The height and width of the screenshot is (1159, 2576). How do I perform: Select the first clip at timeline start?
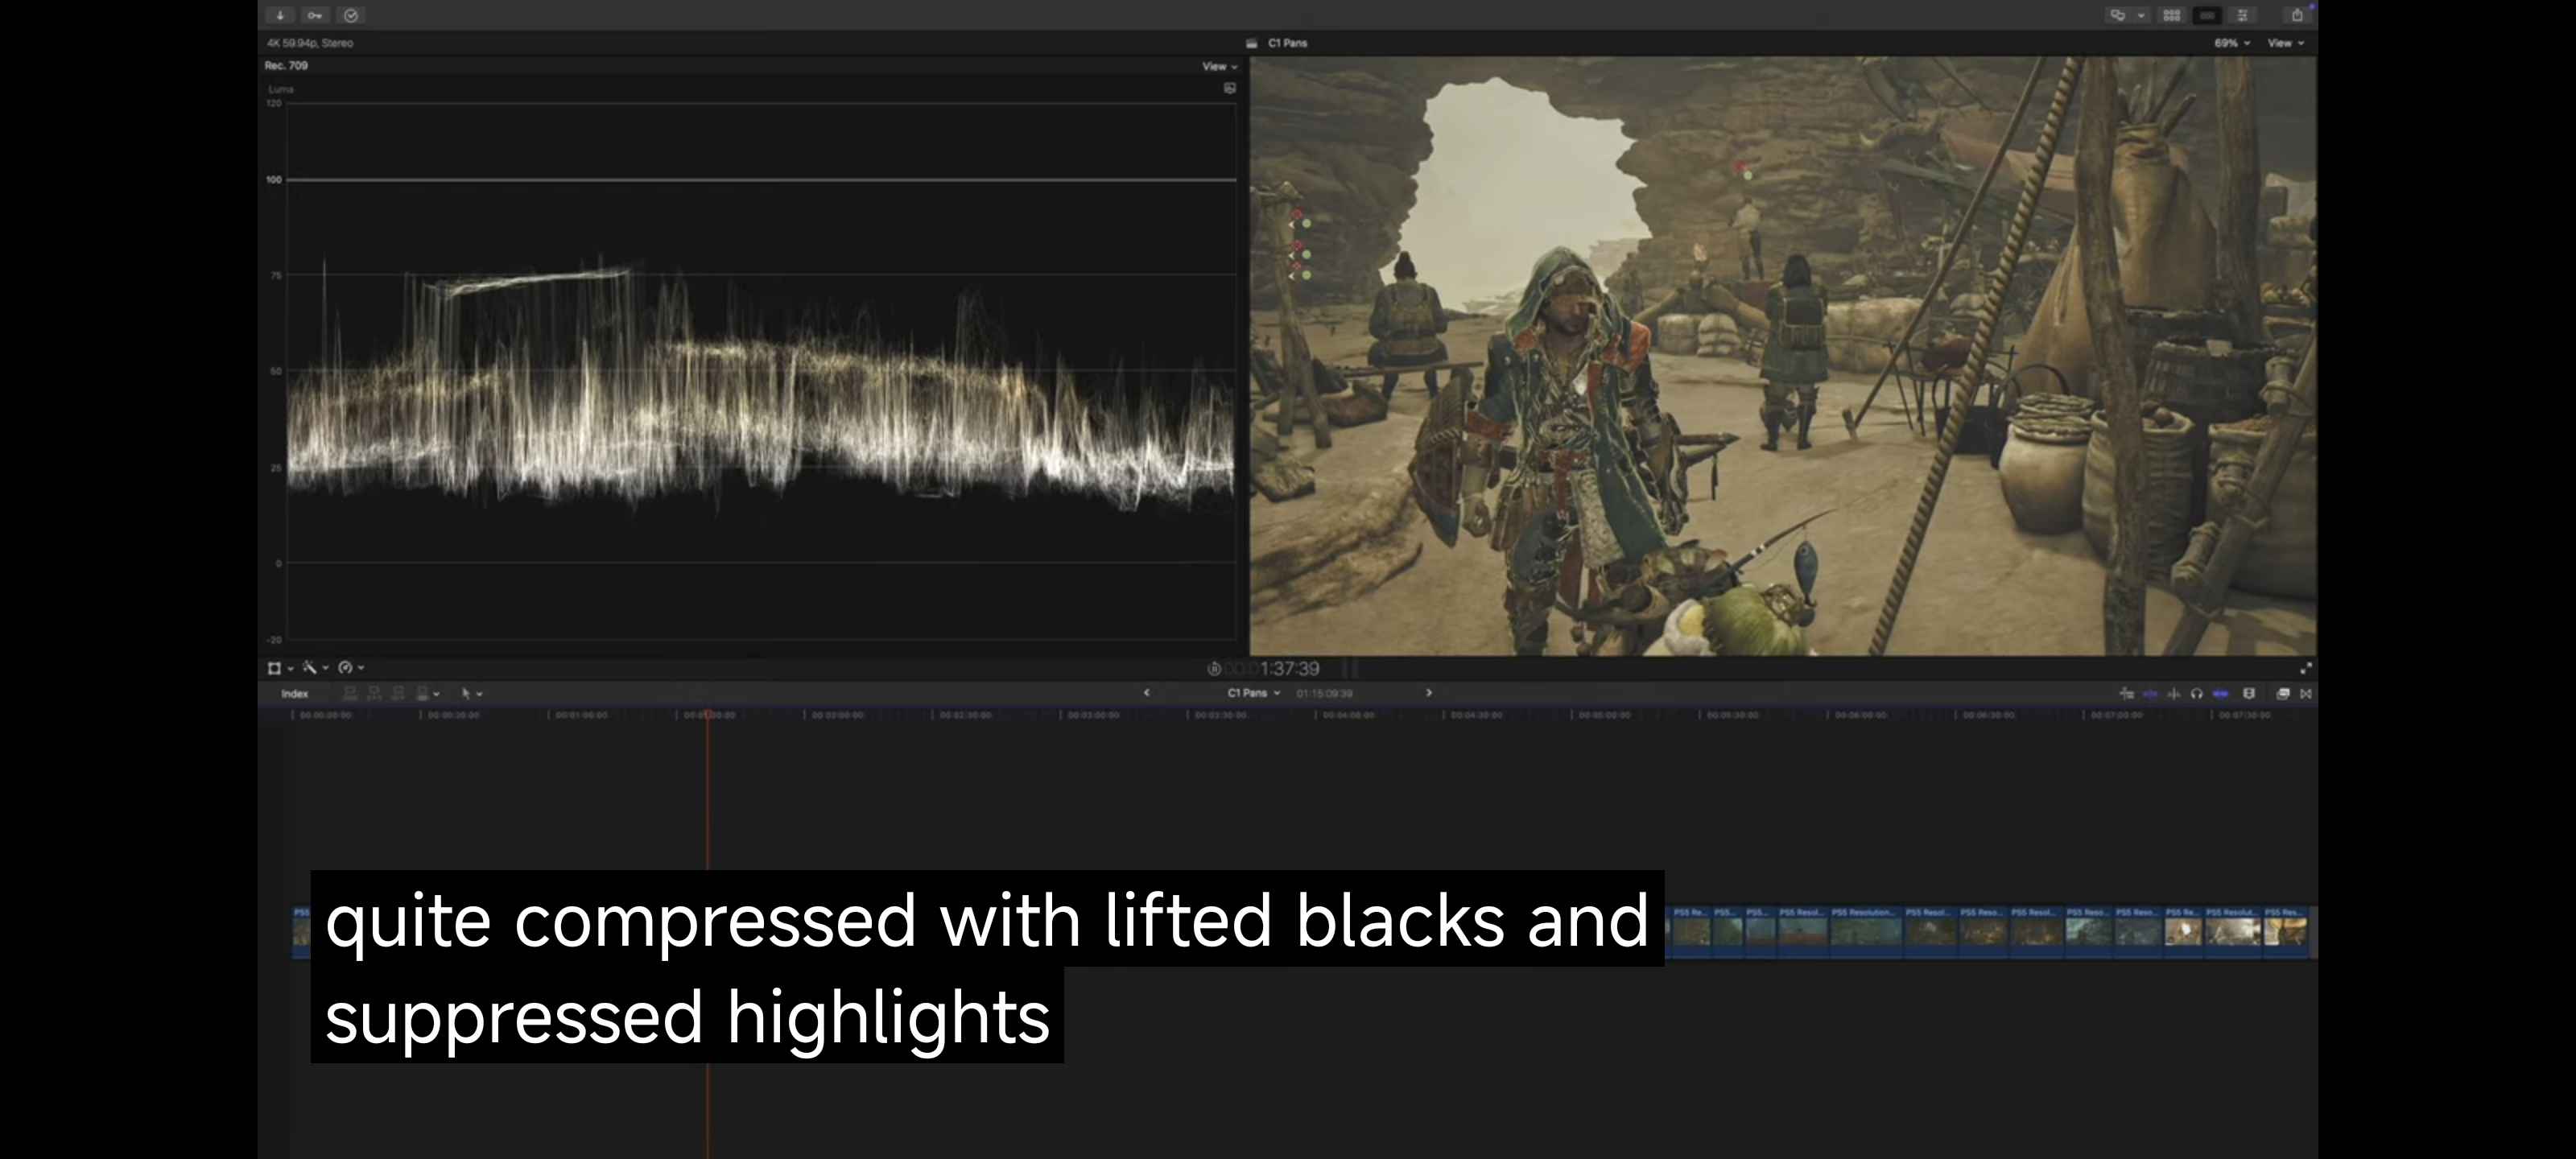(x=301, y=932)
